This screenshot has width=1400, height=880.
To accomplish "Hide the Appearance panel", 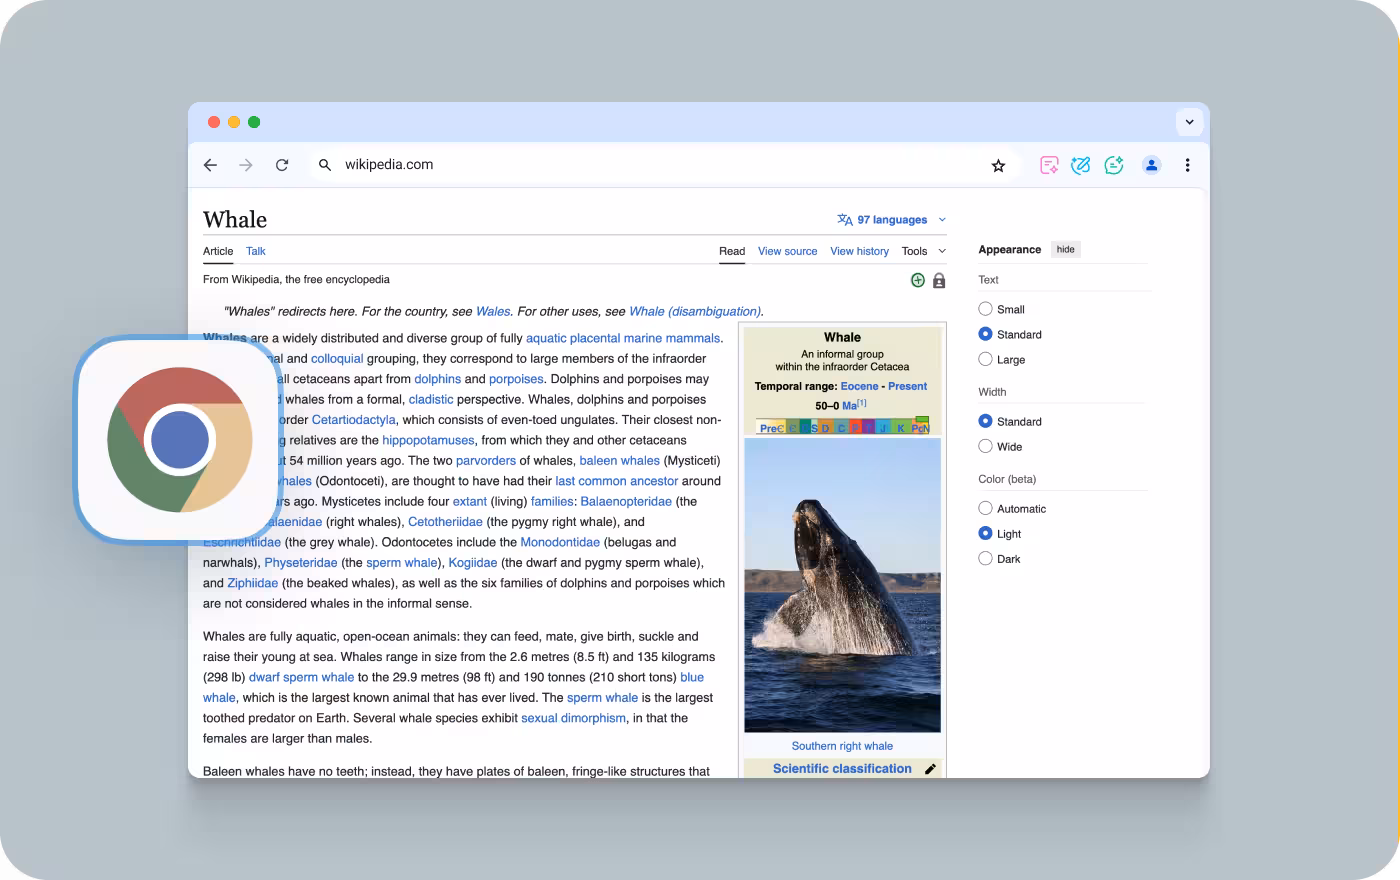I will (1066, 249).
